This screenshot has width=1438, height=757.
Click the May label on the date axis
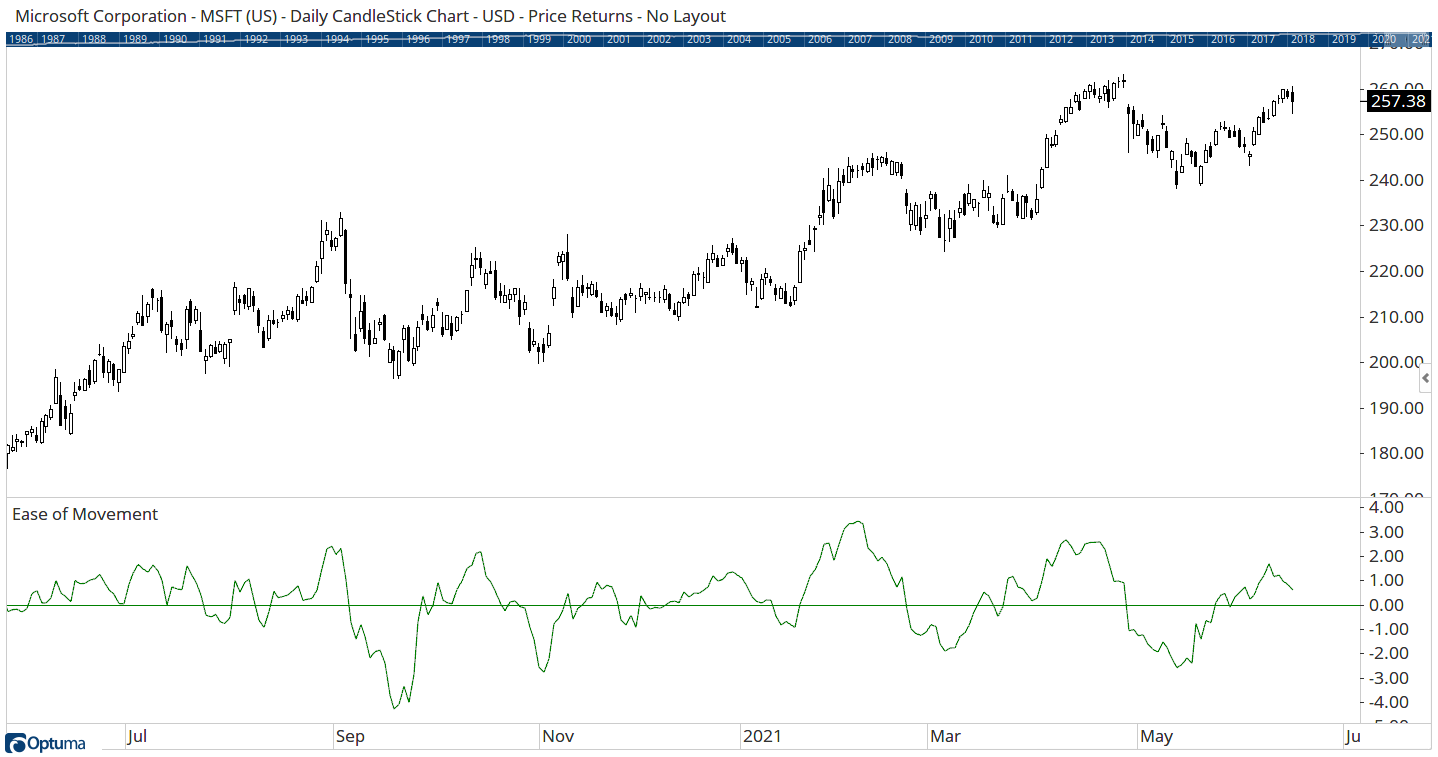(1157, 737)
